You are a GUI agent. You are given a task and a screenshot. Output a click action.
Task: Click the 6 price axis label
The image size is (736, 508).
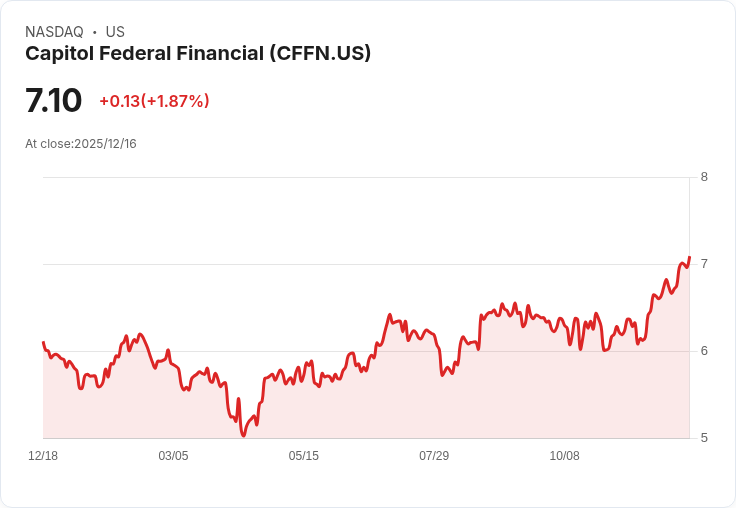(704, 351)
